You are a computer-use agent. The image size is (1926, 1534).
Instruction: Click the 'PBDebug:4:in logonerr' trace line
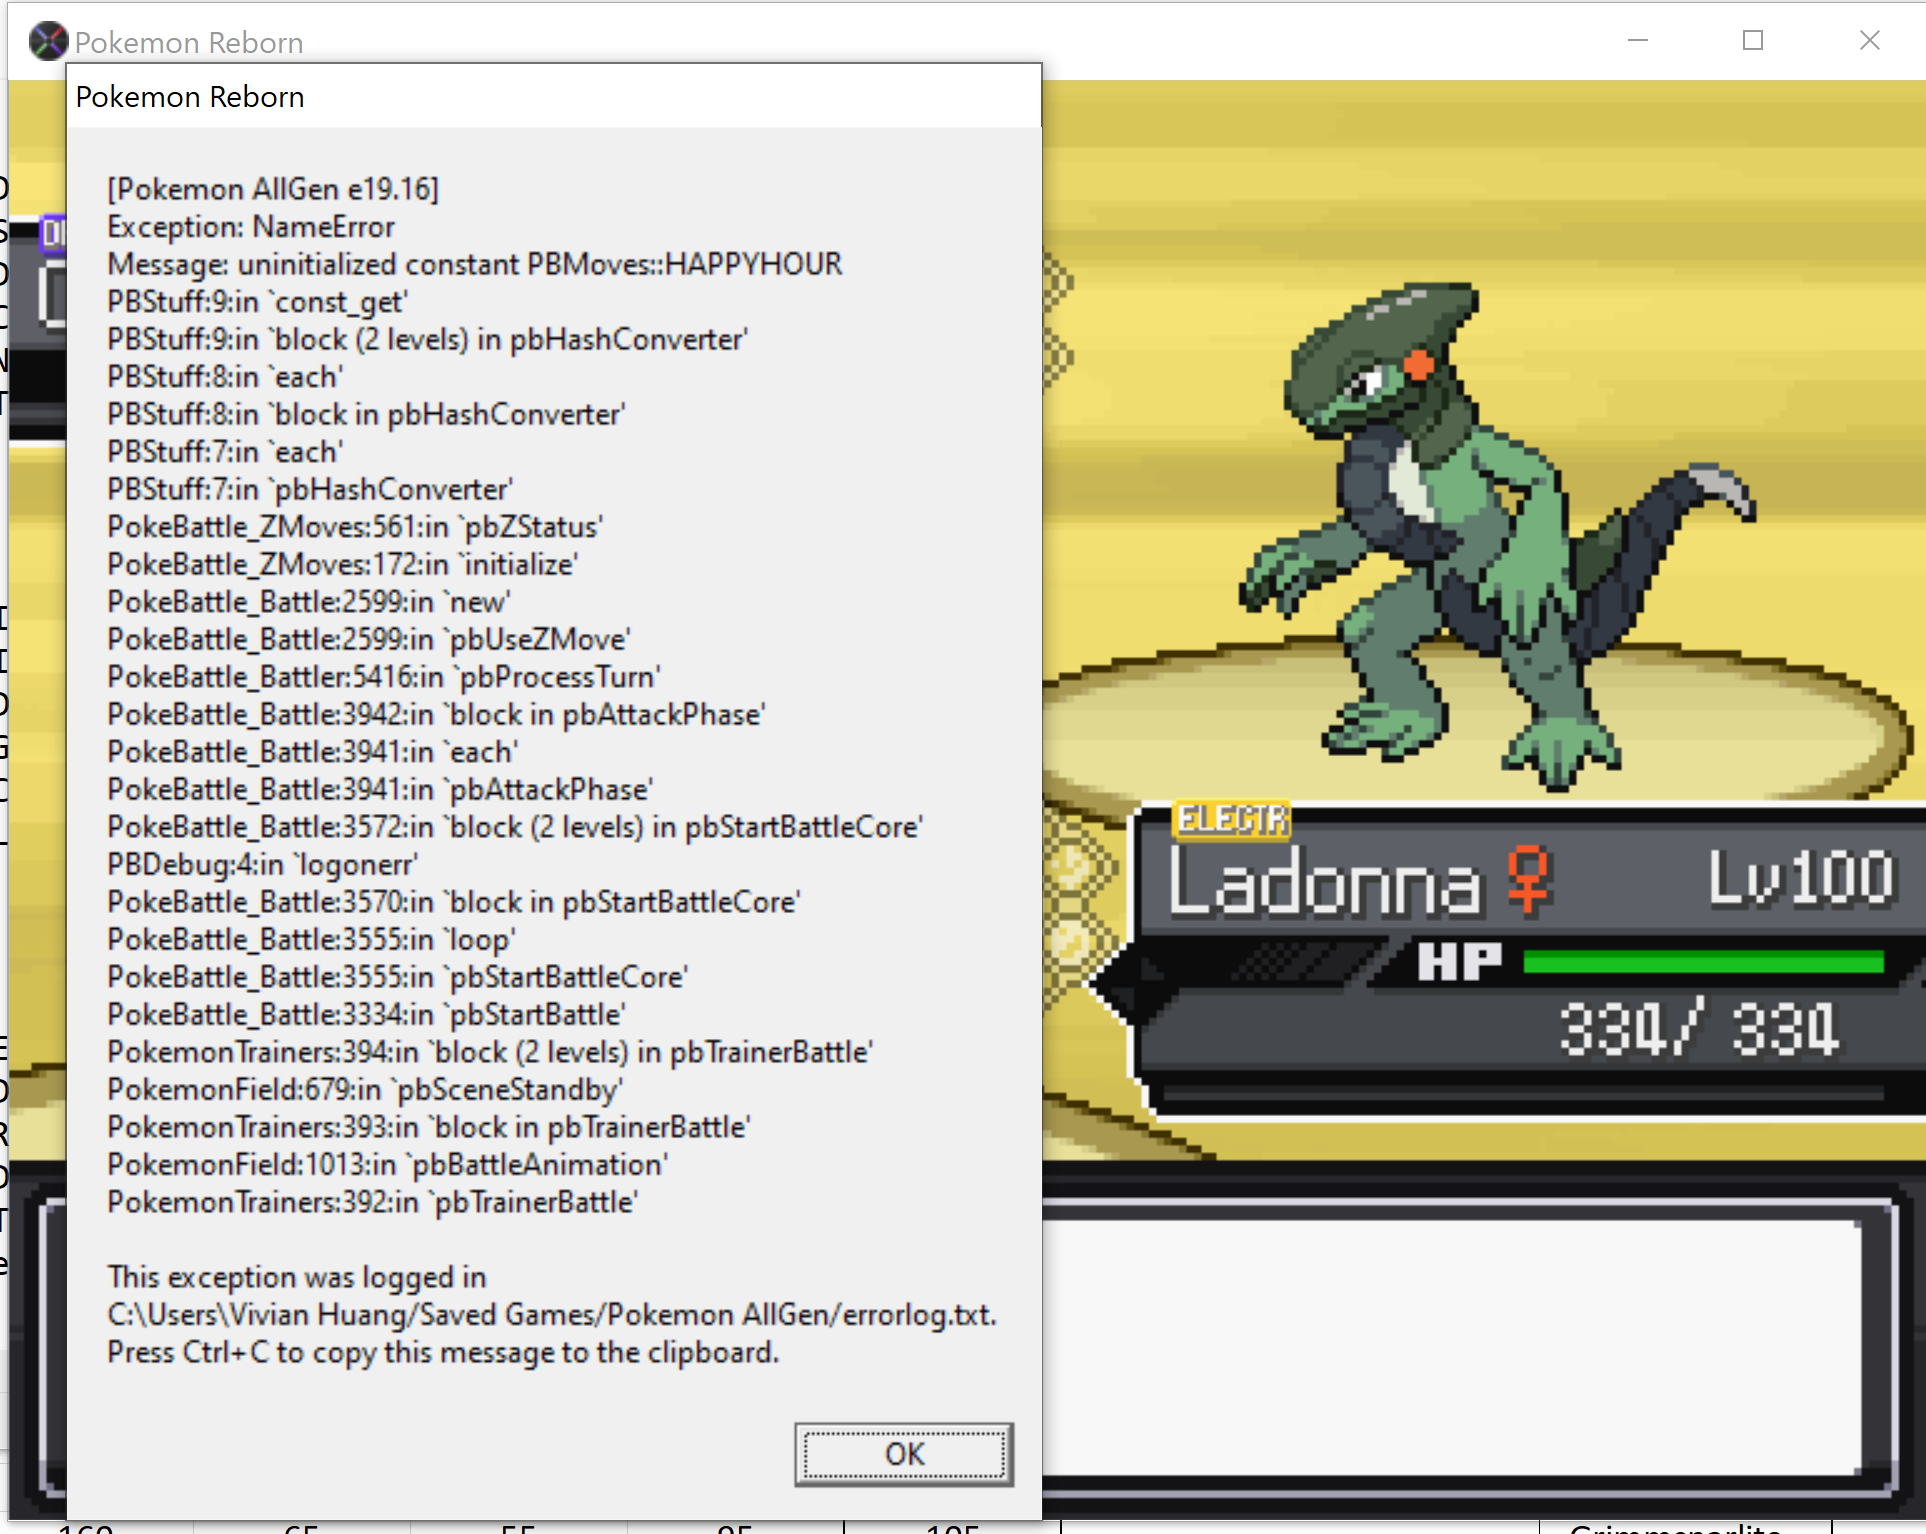click(262, 864)
